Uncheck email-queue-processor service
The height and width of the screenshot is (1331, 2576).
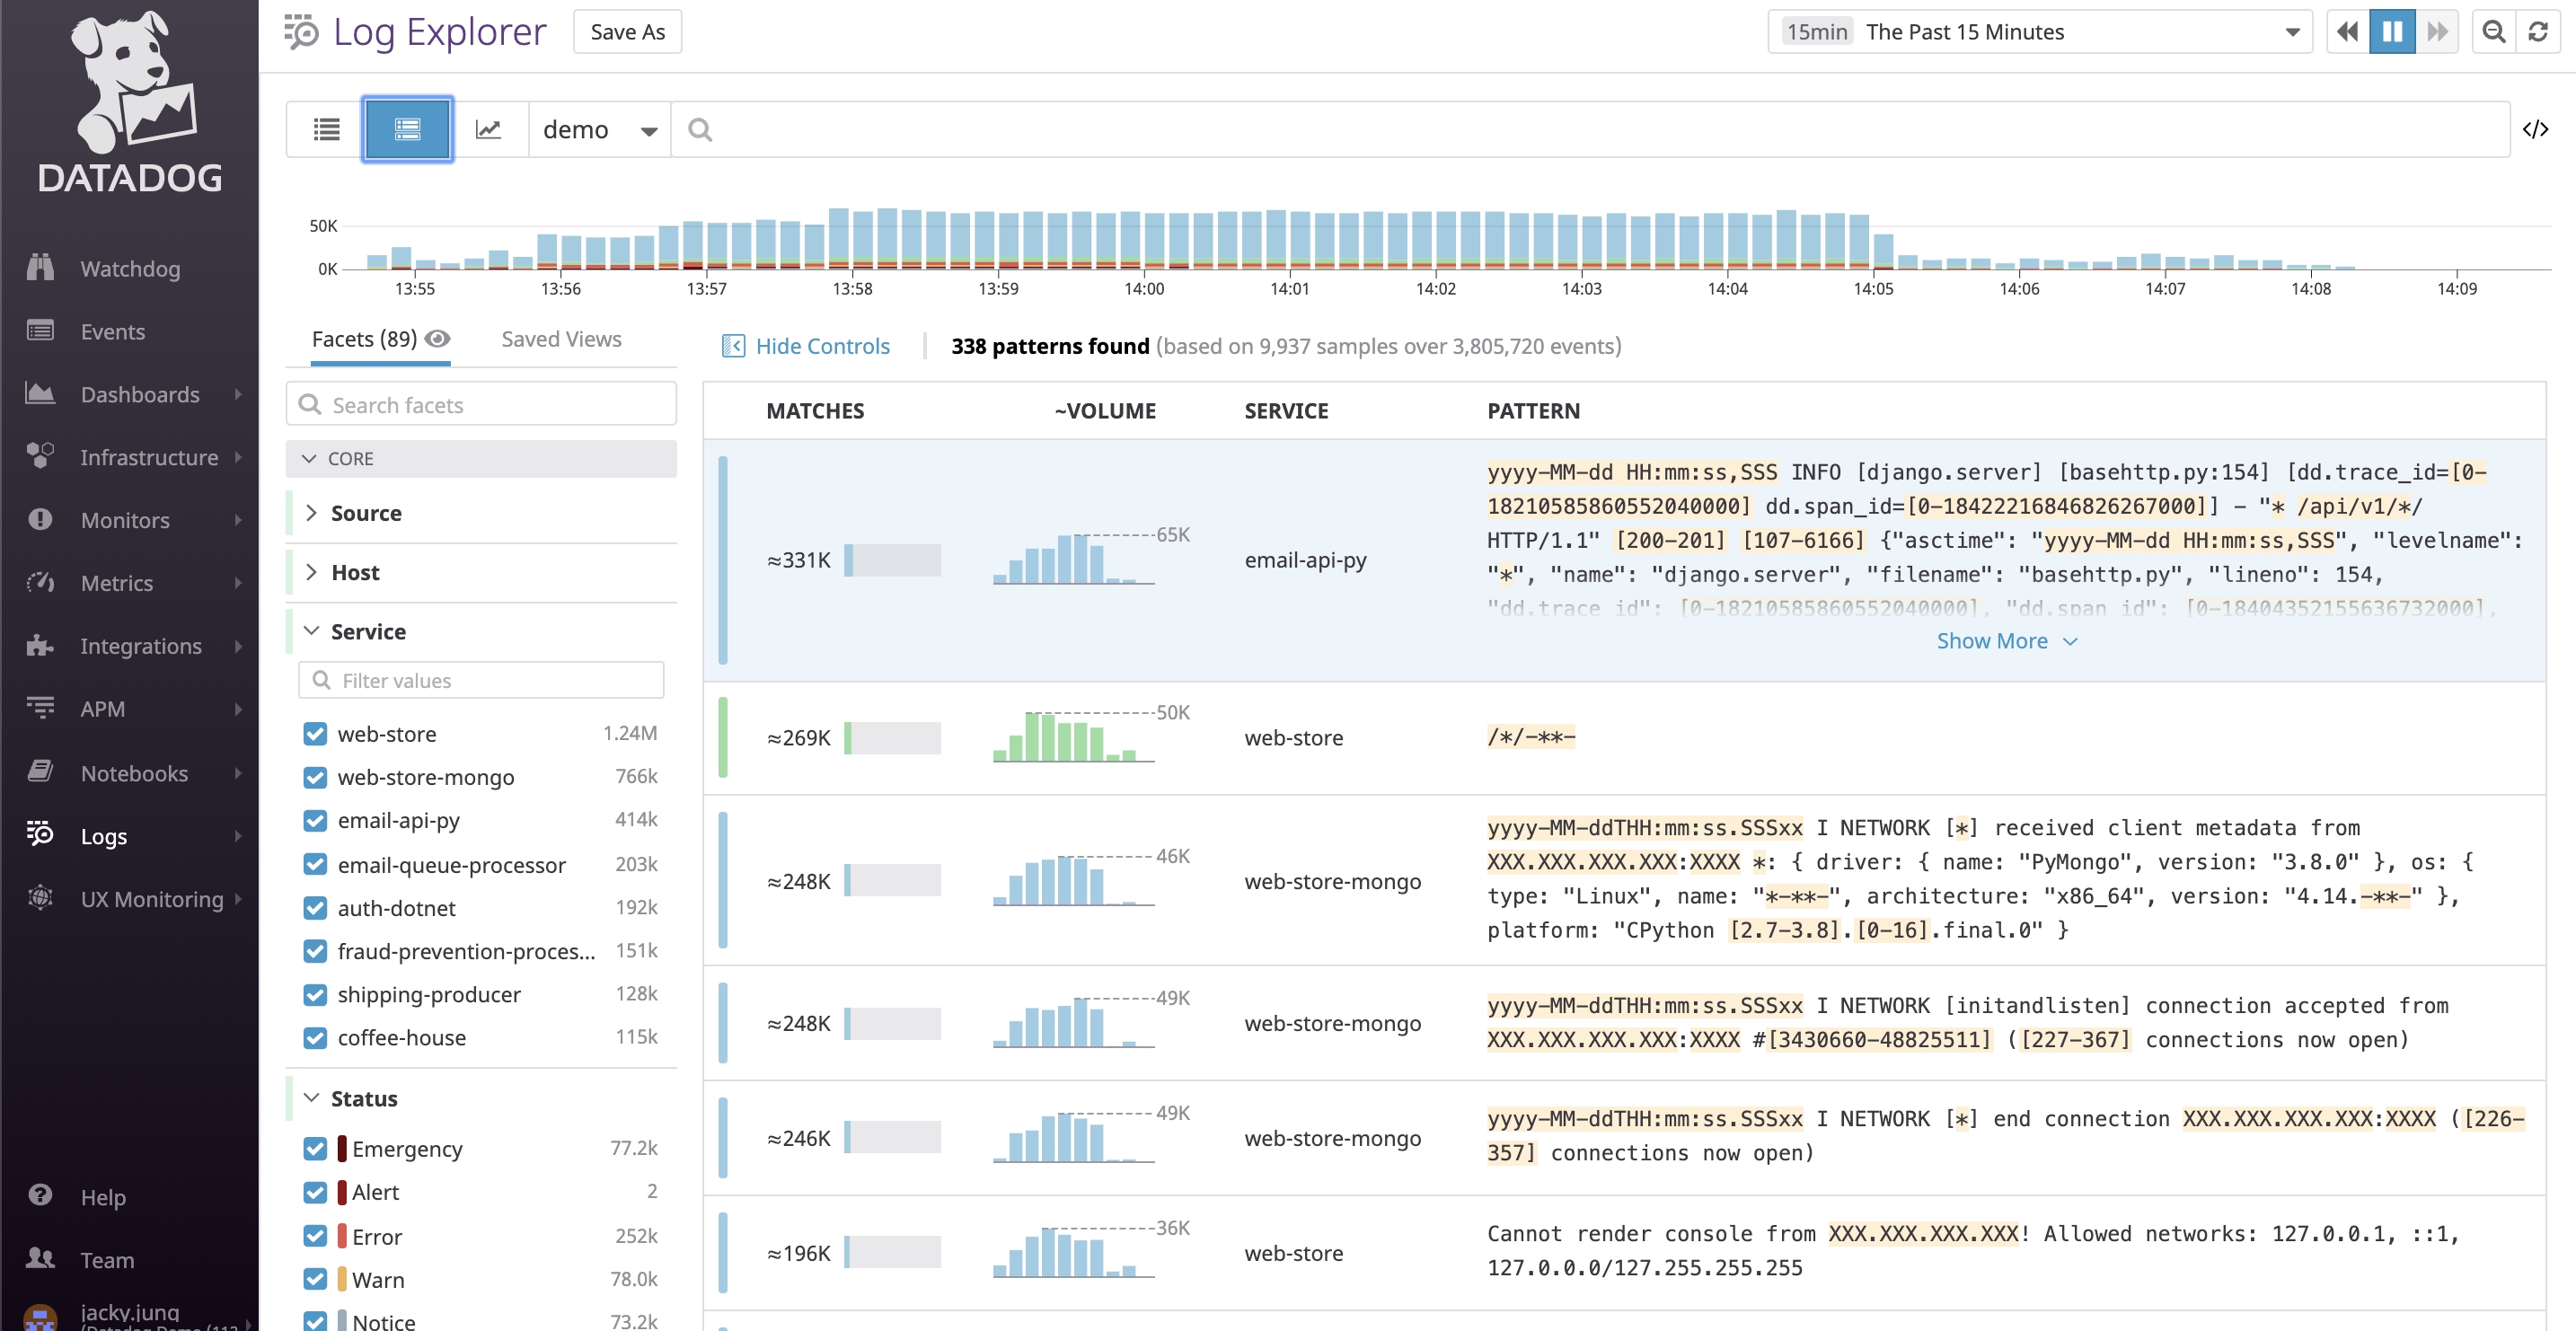[315, 864]
